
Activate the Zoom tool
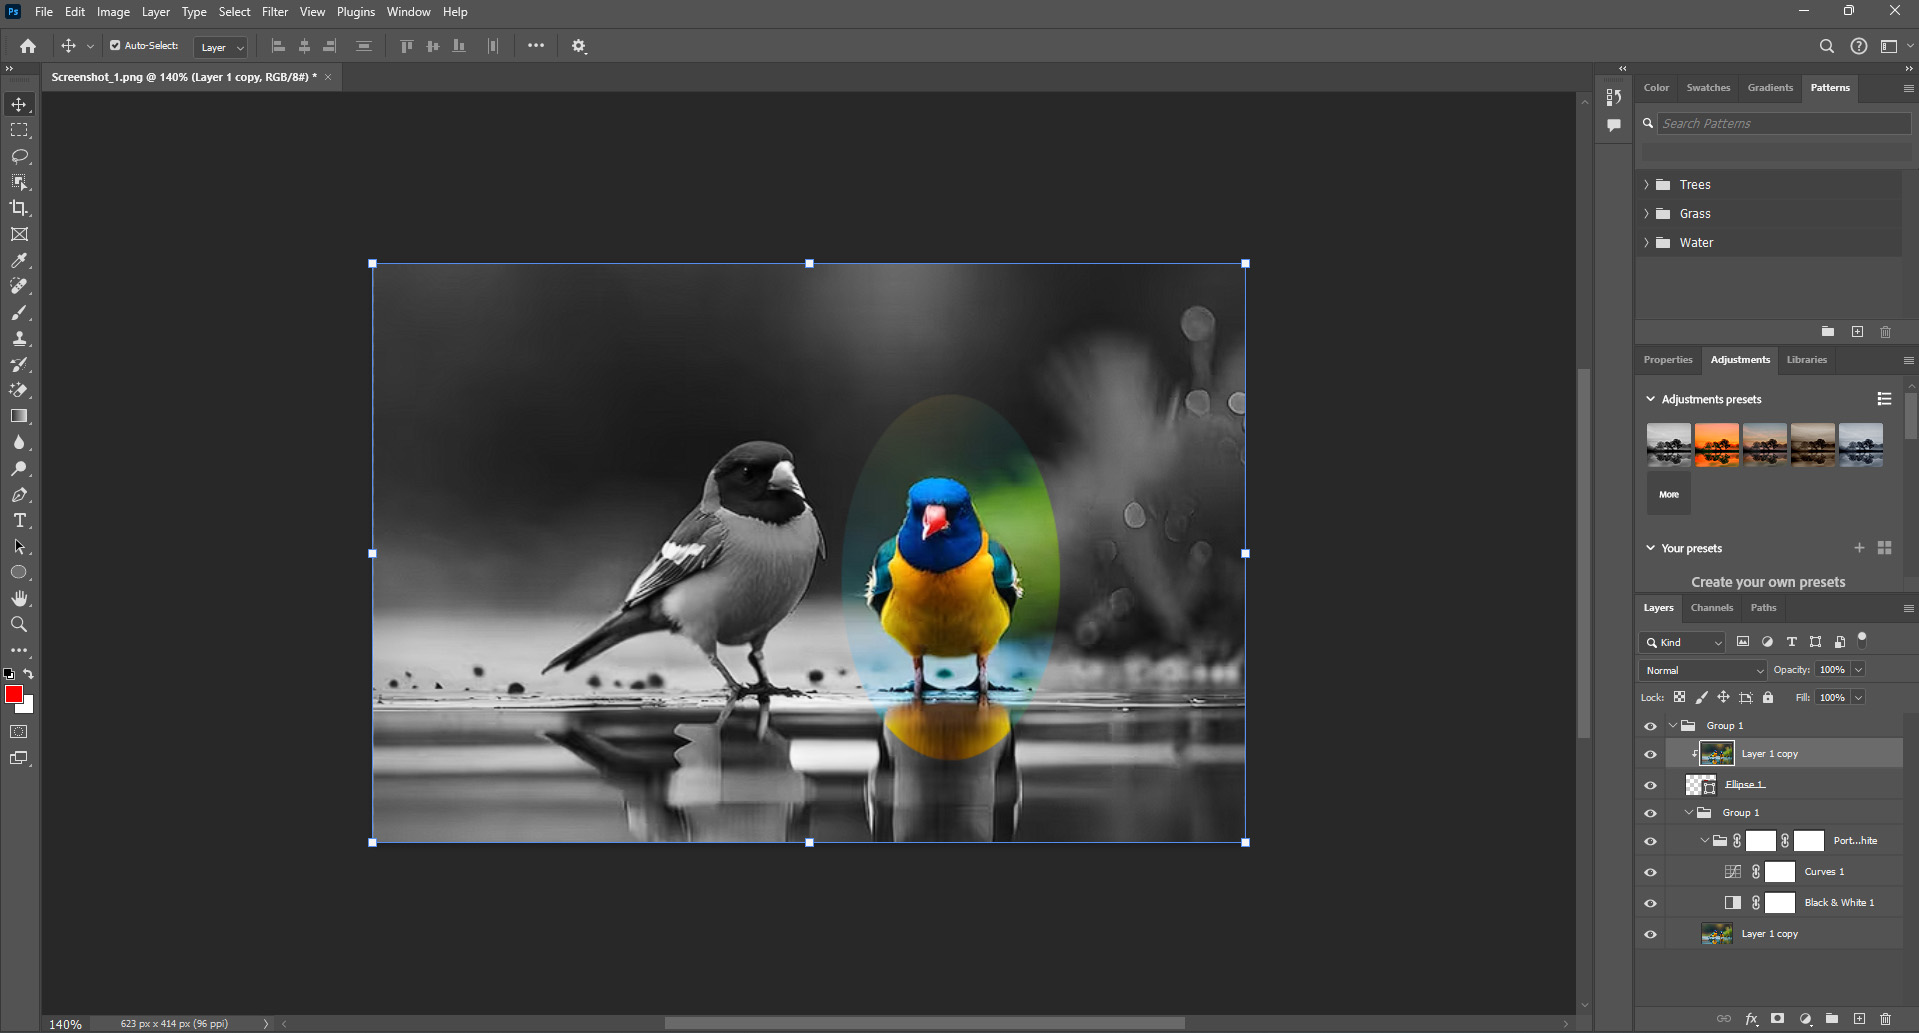point(19,624)
